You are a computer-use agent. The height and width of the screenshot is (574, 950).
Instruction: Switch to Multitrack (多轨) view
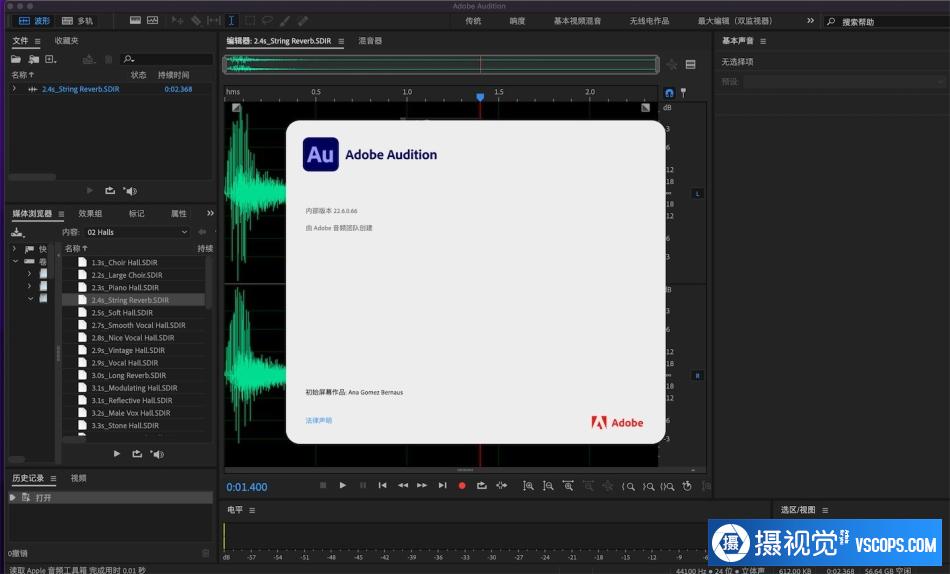(x=78, y=21)
